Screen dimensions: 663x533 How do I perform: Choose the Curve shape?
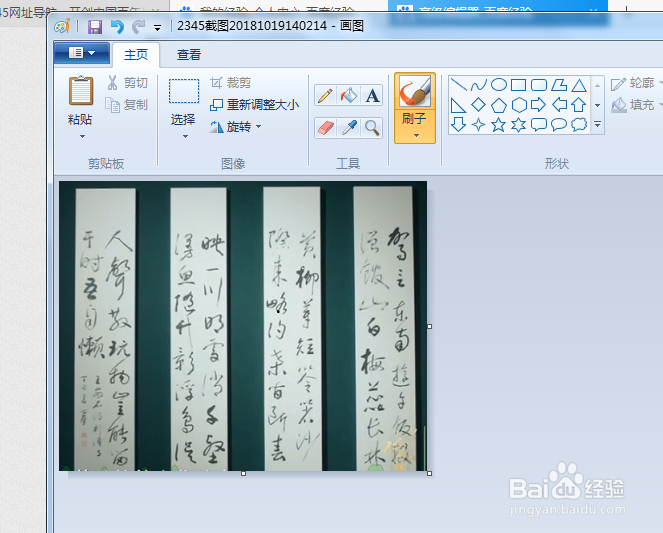tap(479, 85)
